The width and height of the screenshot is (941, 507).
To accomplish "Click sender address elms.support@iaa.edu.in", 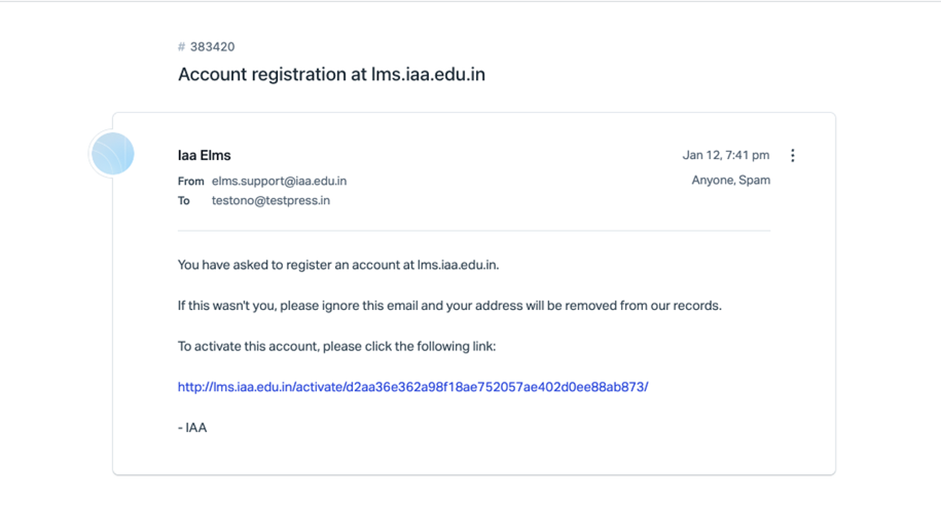I will tap(279, 181).
